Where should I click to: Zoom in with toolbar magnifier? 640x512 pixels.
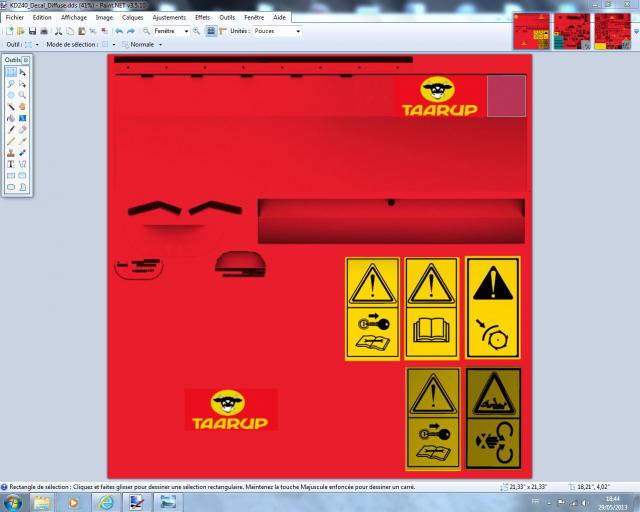pos(196,31)
